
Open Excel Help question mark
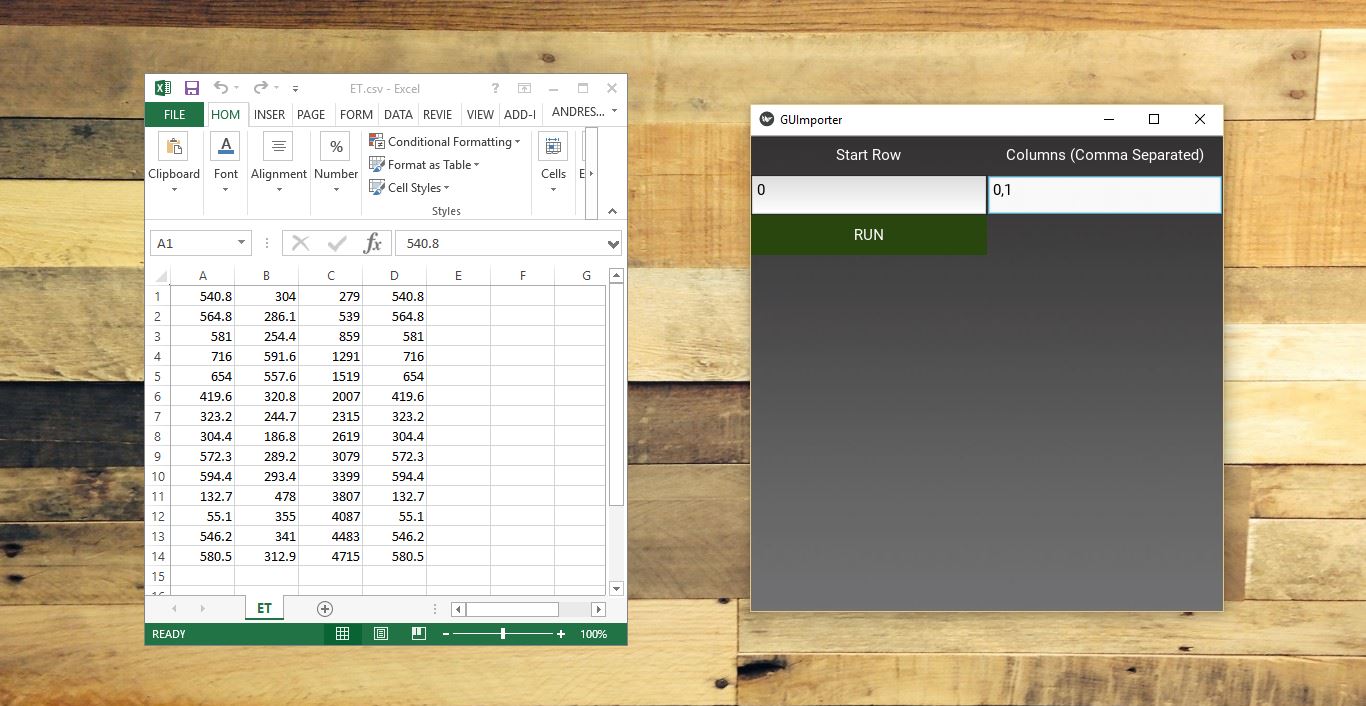495,88
